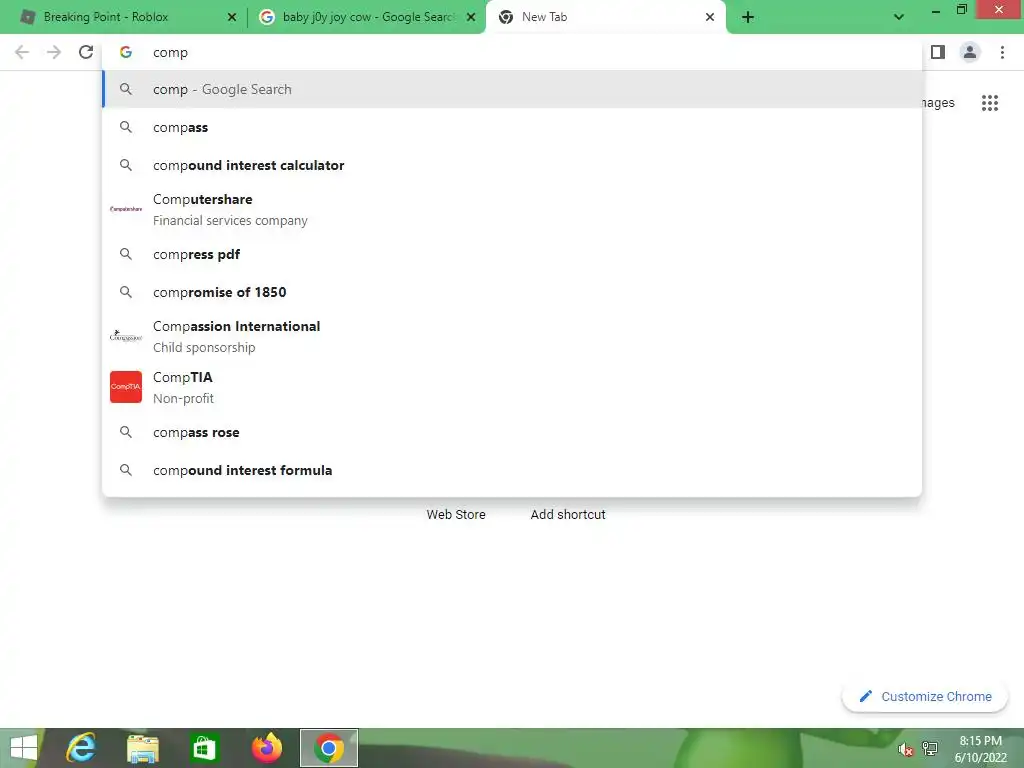Close the New Tab tab
Screen dimensions: 1024x768
point(710,17)
